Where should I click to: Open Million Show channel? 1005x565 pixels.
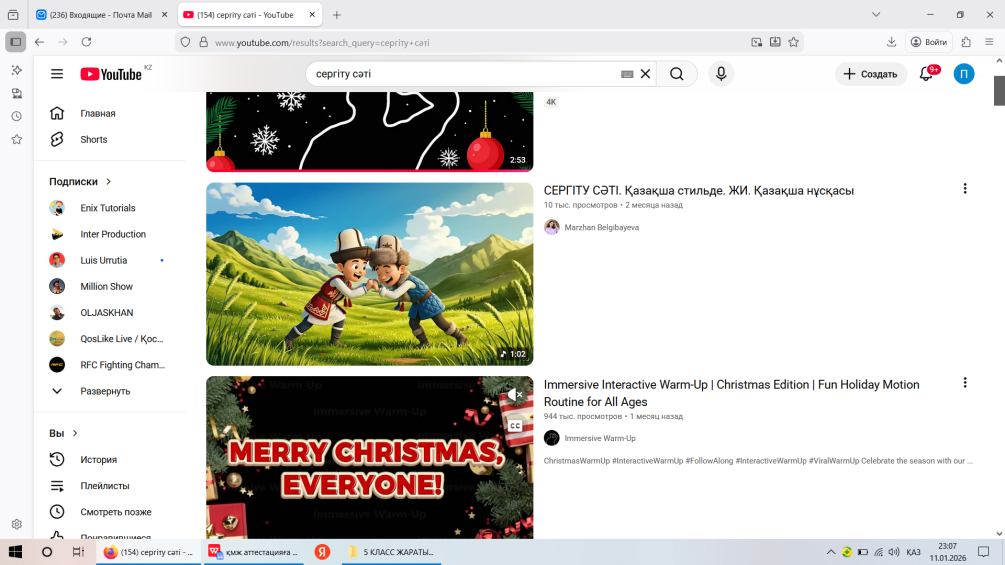109,287
